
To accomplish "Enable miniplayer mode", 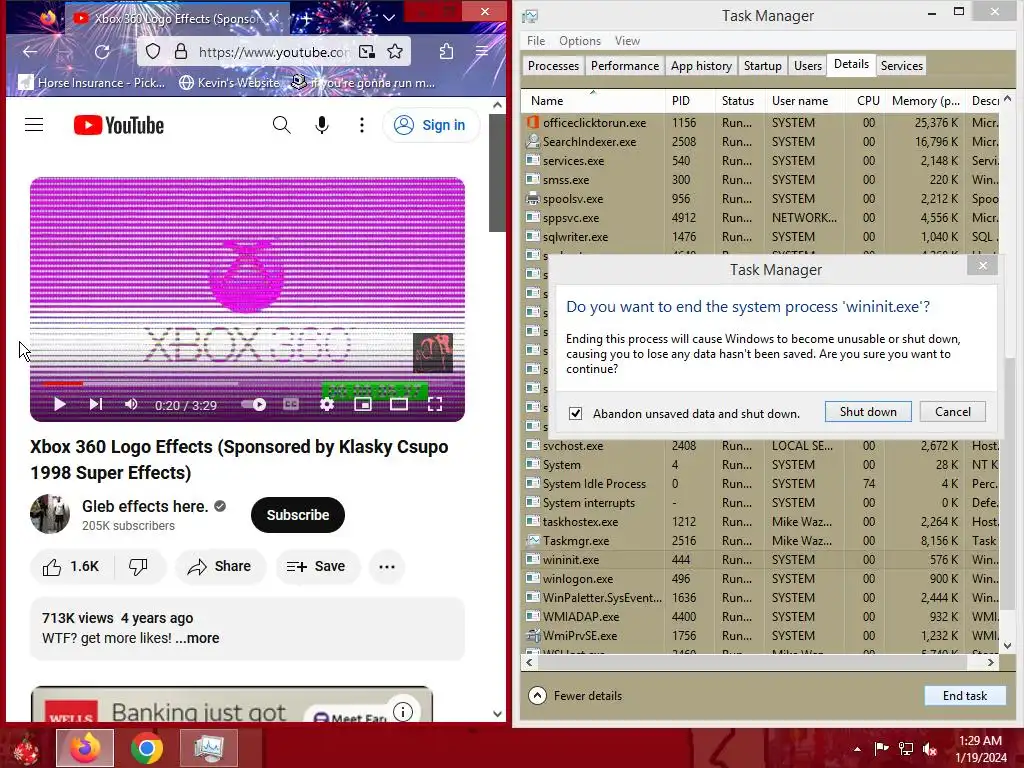I will (x=362, y=404).
